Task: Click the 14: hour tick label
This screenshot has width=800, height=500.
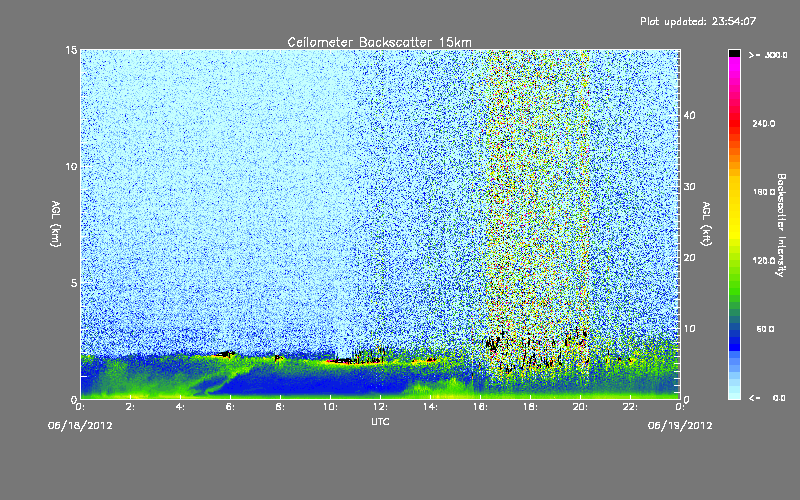Action: (430, 407)
